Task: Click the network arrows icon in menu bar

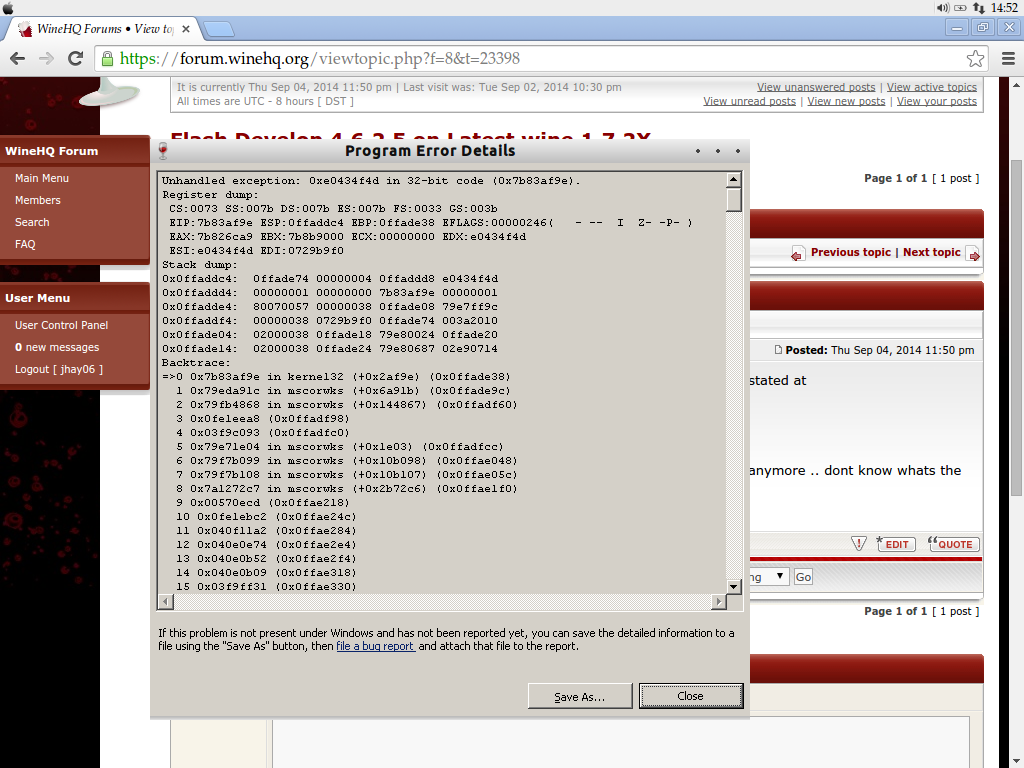Action: (978, 8)
